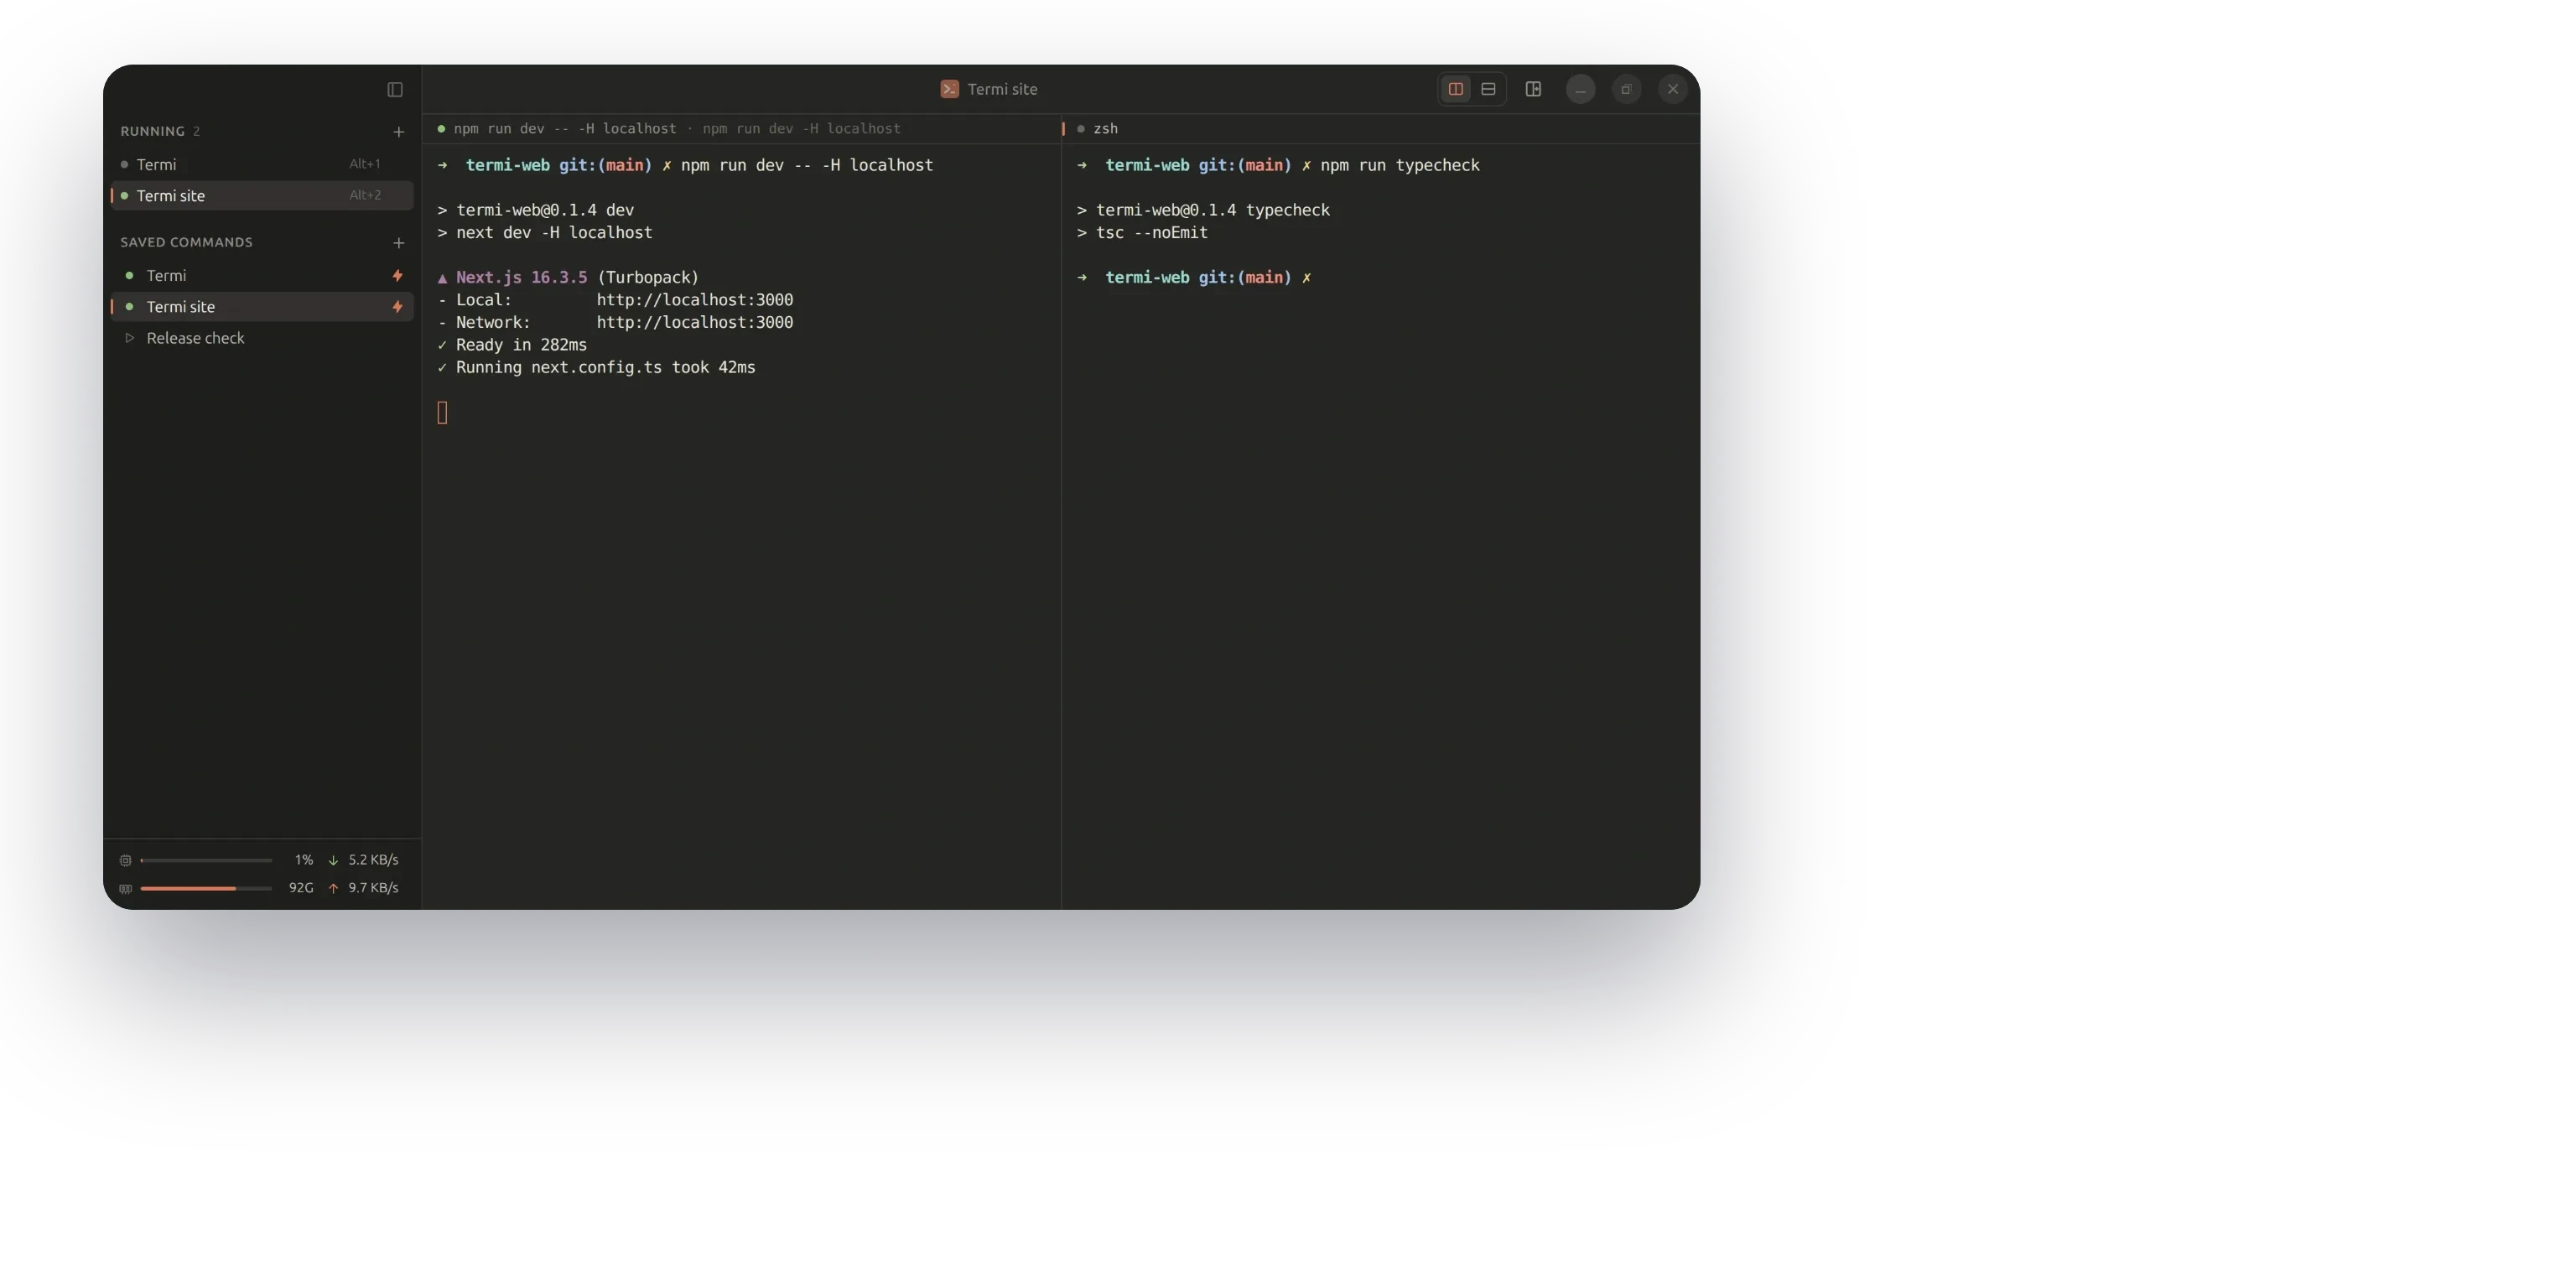Close the Termi window
The height and width of the screenshot is (1288, 2576).
pyautogui.click(x=1673, y=90)
